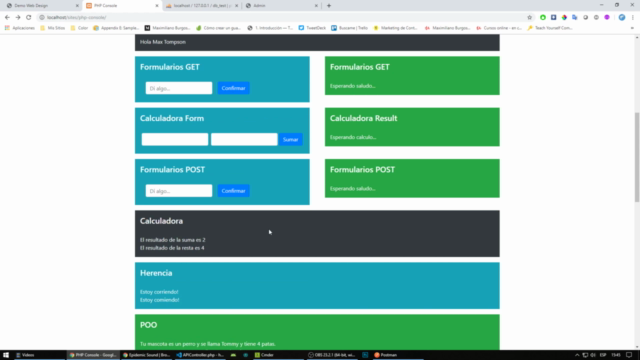This screenshot has height=360, width=640.
Task: Open the Cómo crear un gua... bookmark
Action: 218,28
